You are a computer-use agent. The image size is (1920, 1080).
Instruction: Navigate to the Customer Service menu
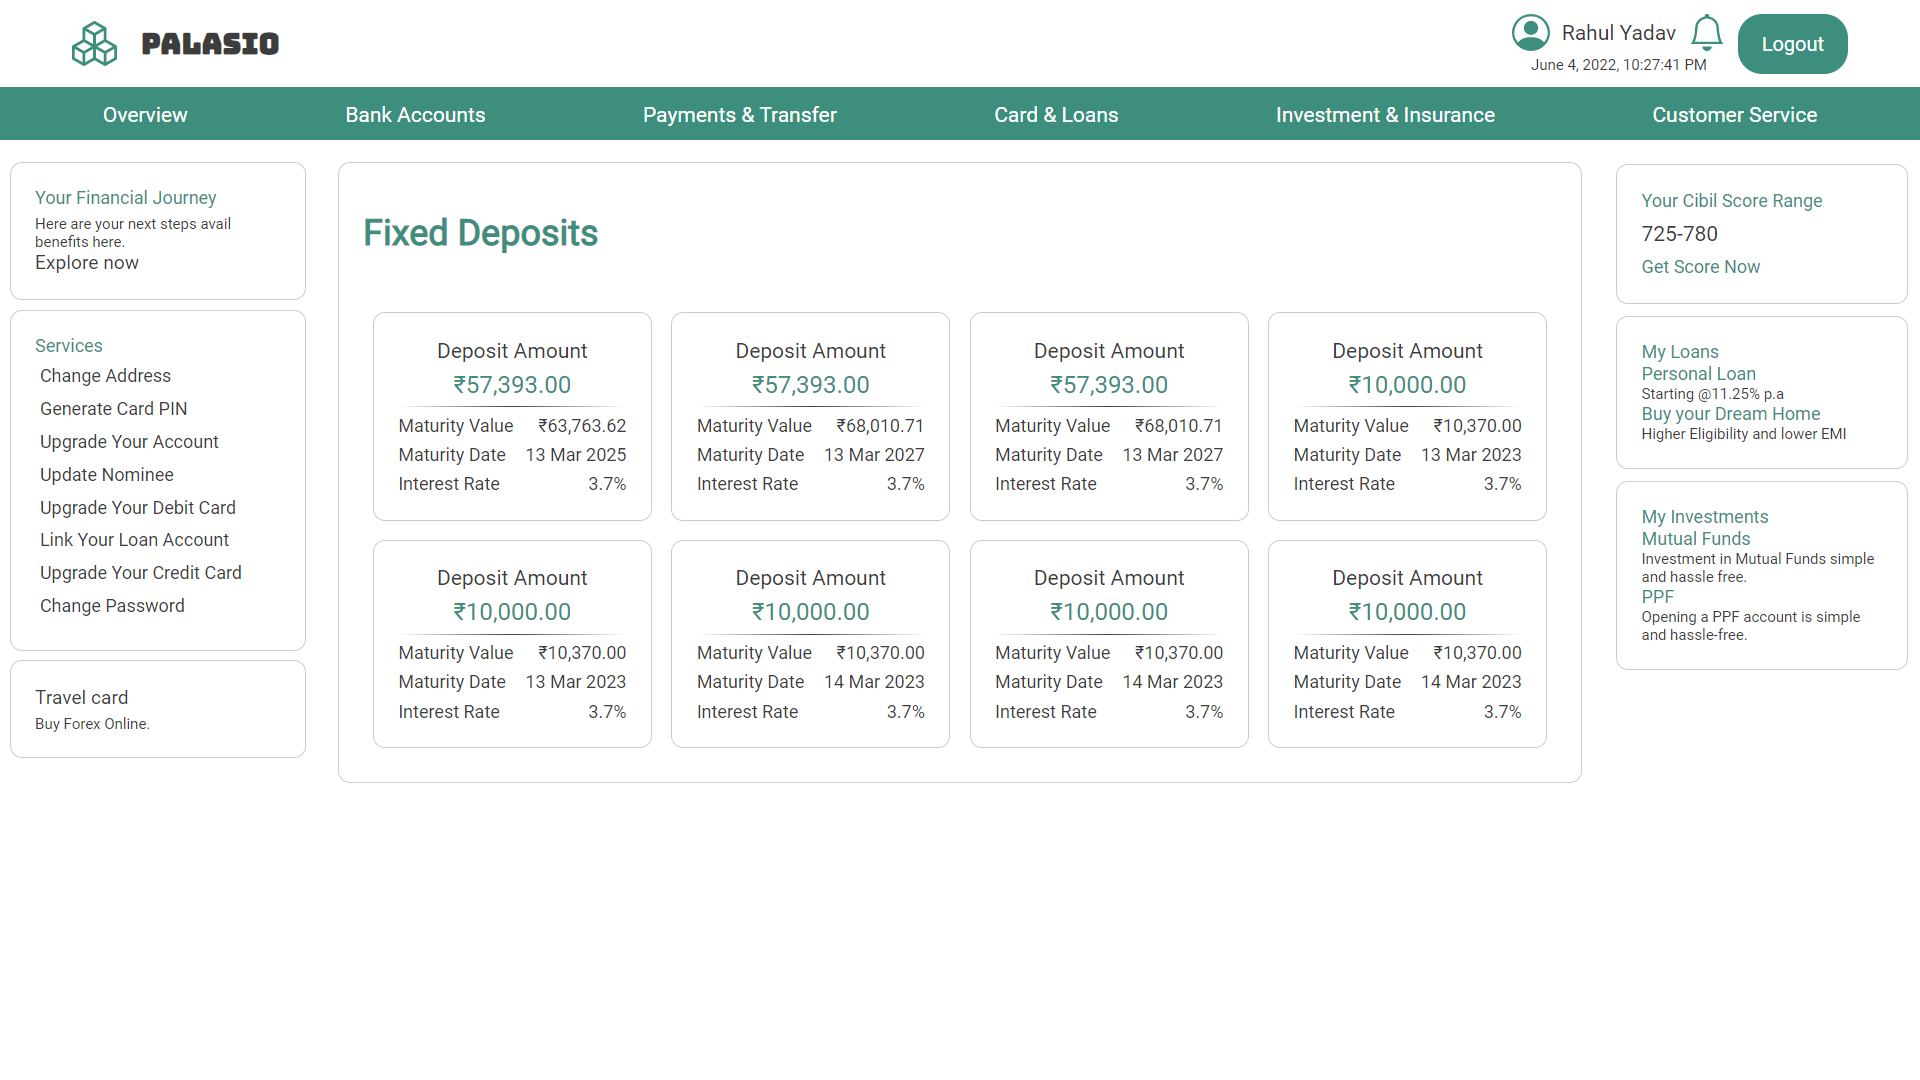tap(1734, 115)
